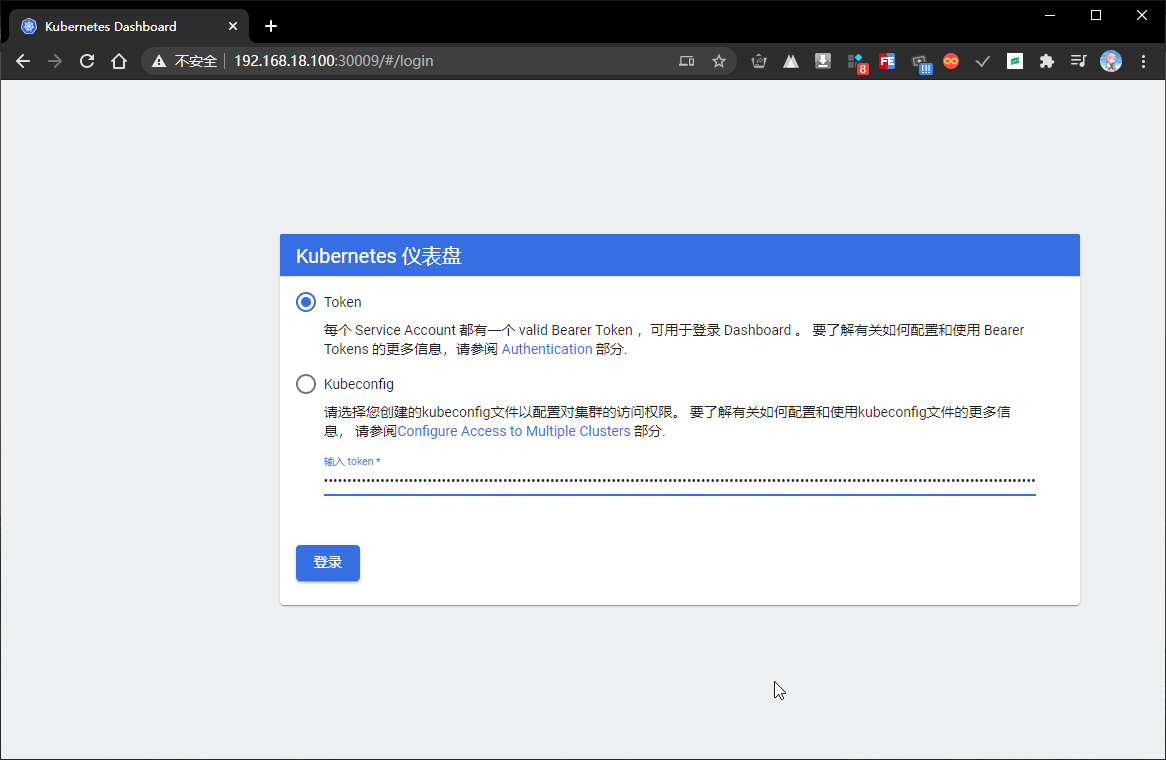
Task: Open the Chrome three-dot menu
Action: tap(1143, 61)
